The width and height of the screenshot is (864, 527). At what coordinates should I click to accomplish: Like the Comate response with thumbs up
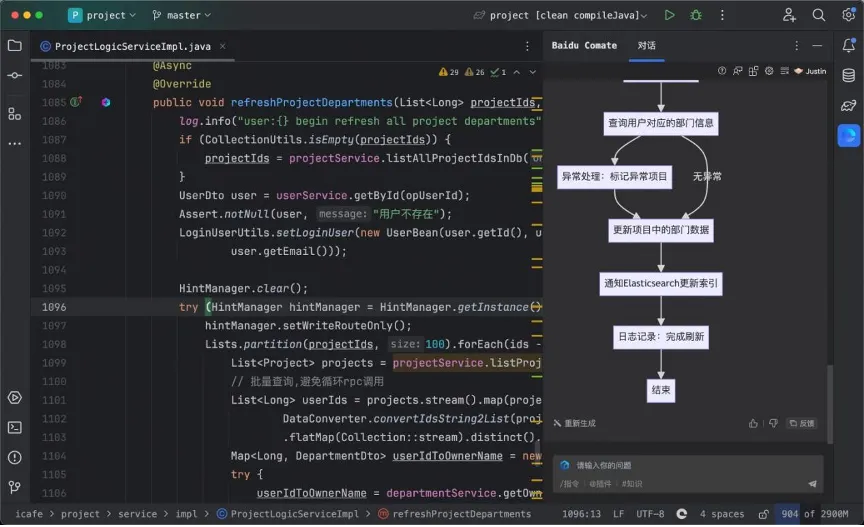pos(754,423)
